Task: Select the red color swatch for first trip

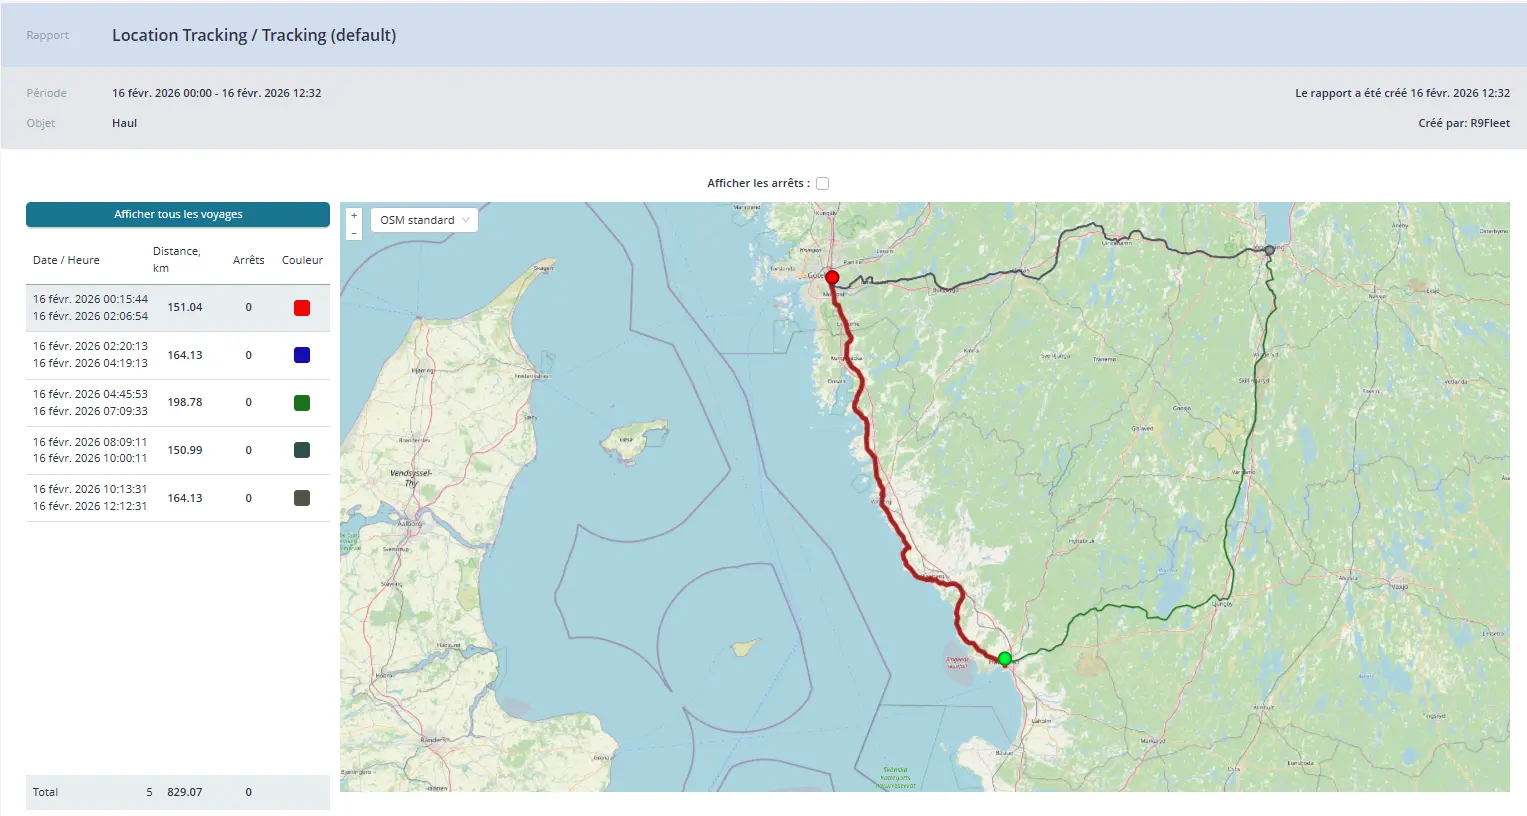Action: pos(302,308)
